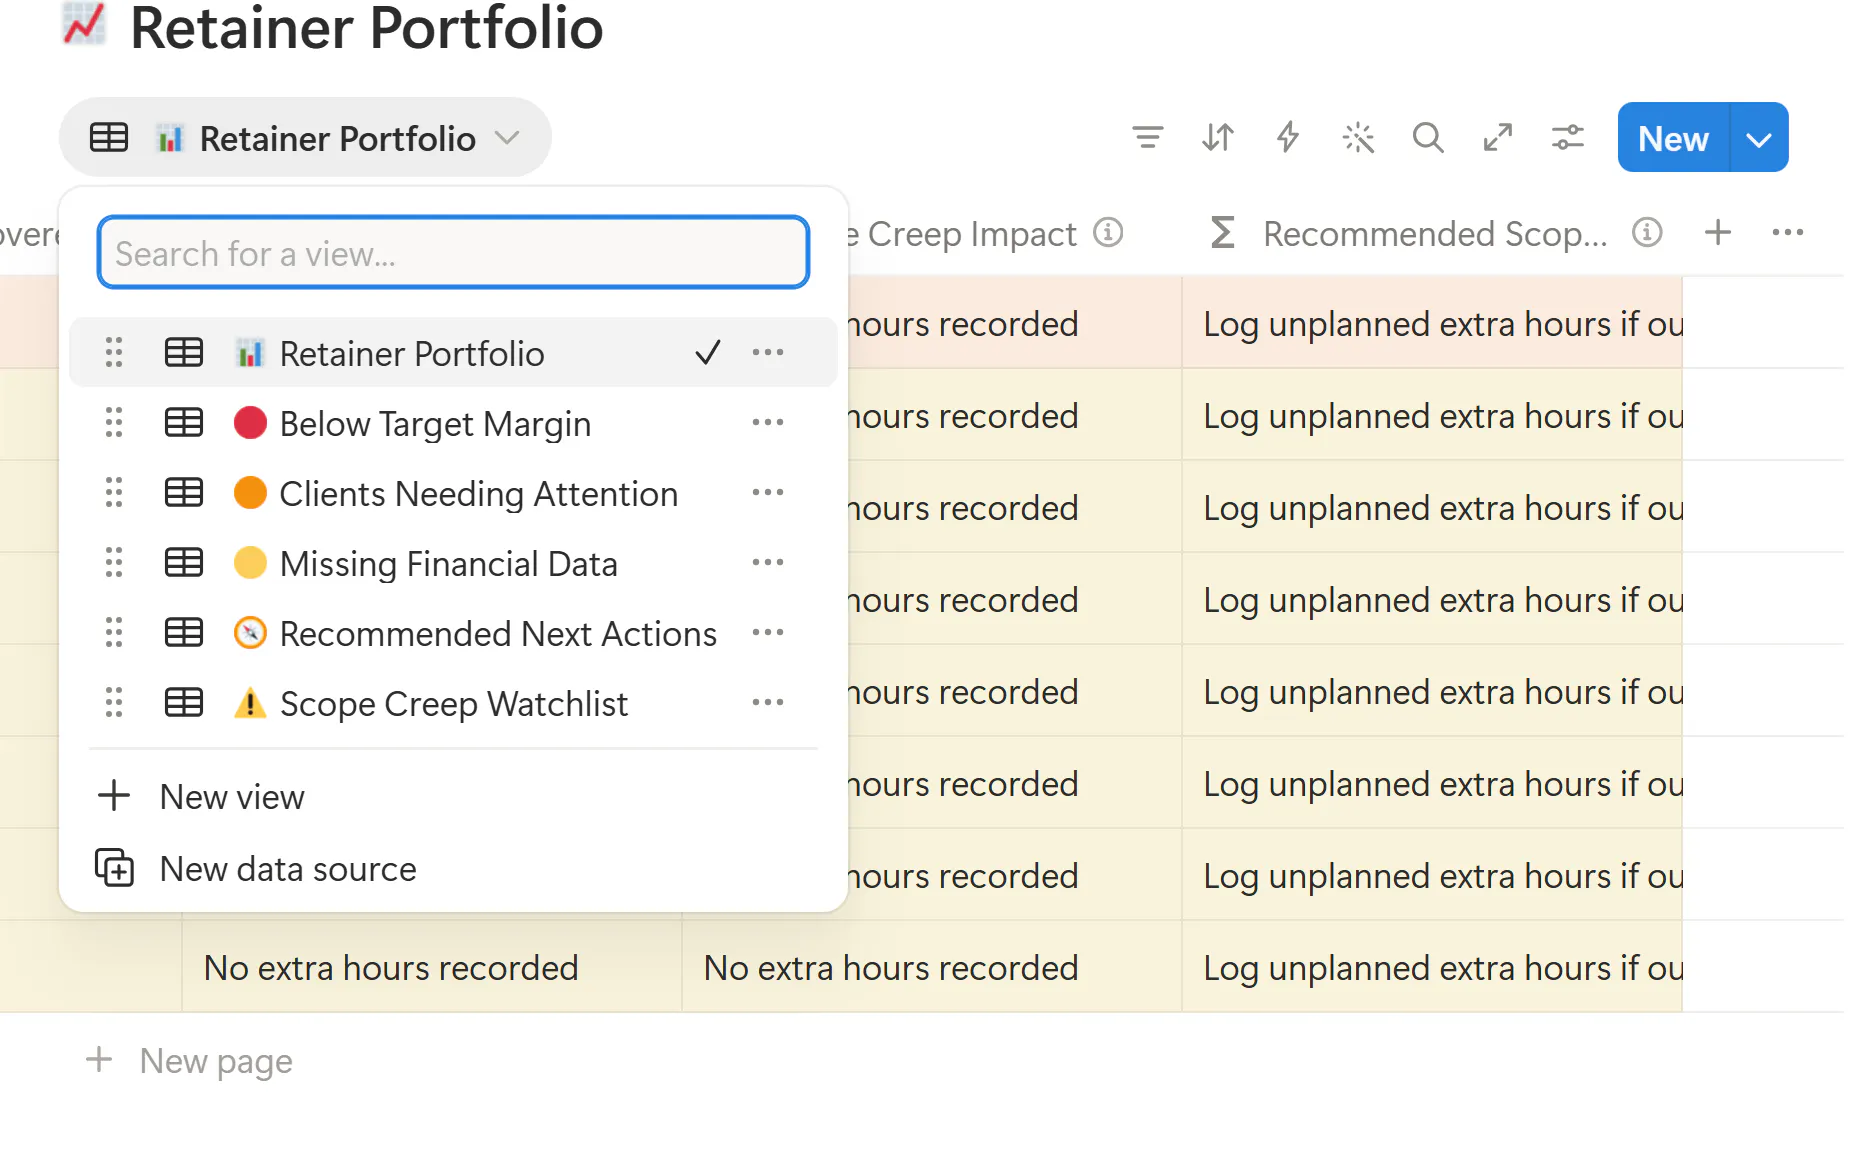
Task: Expand database to full page icon
Action: (x=1497, y=137)
